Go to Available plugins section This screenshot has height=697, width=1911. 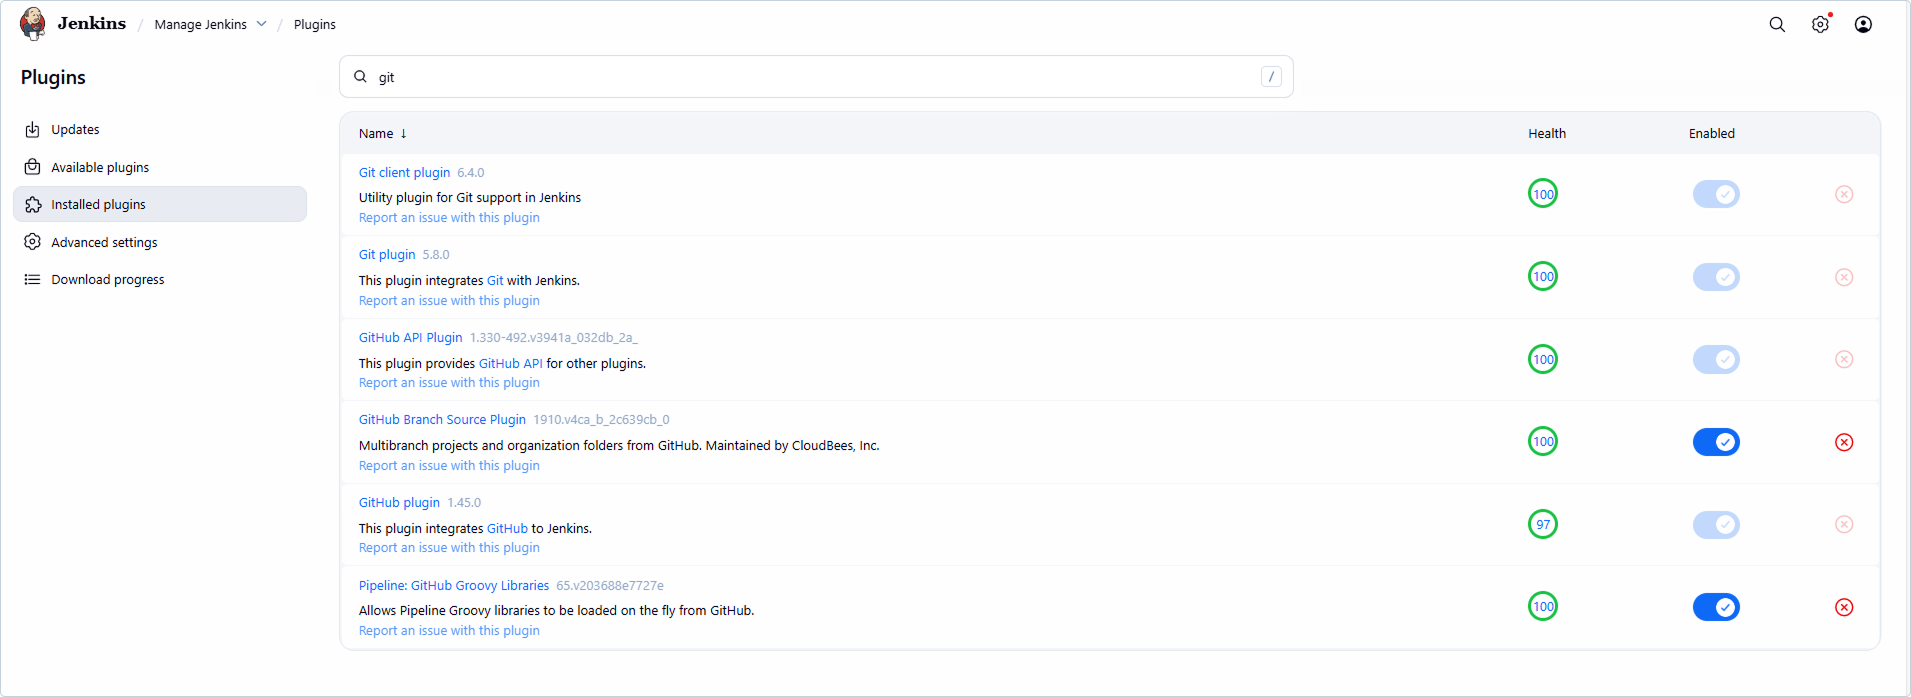coord(100,167)
